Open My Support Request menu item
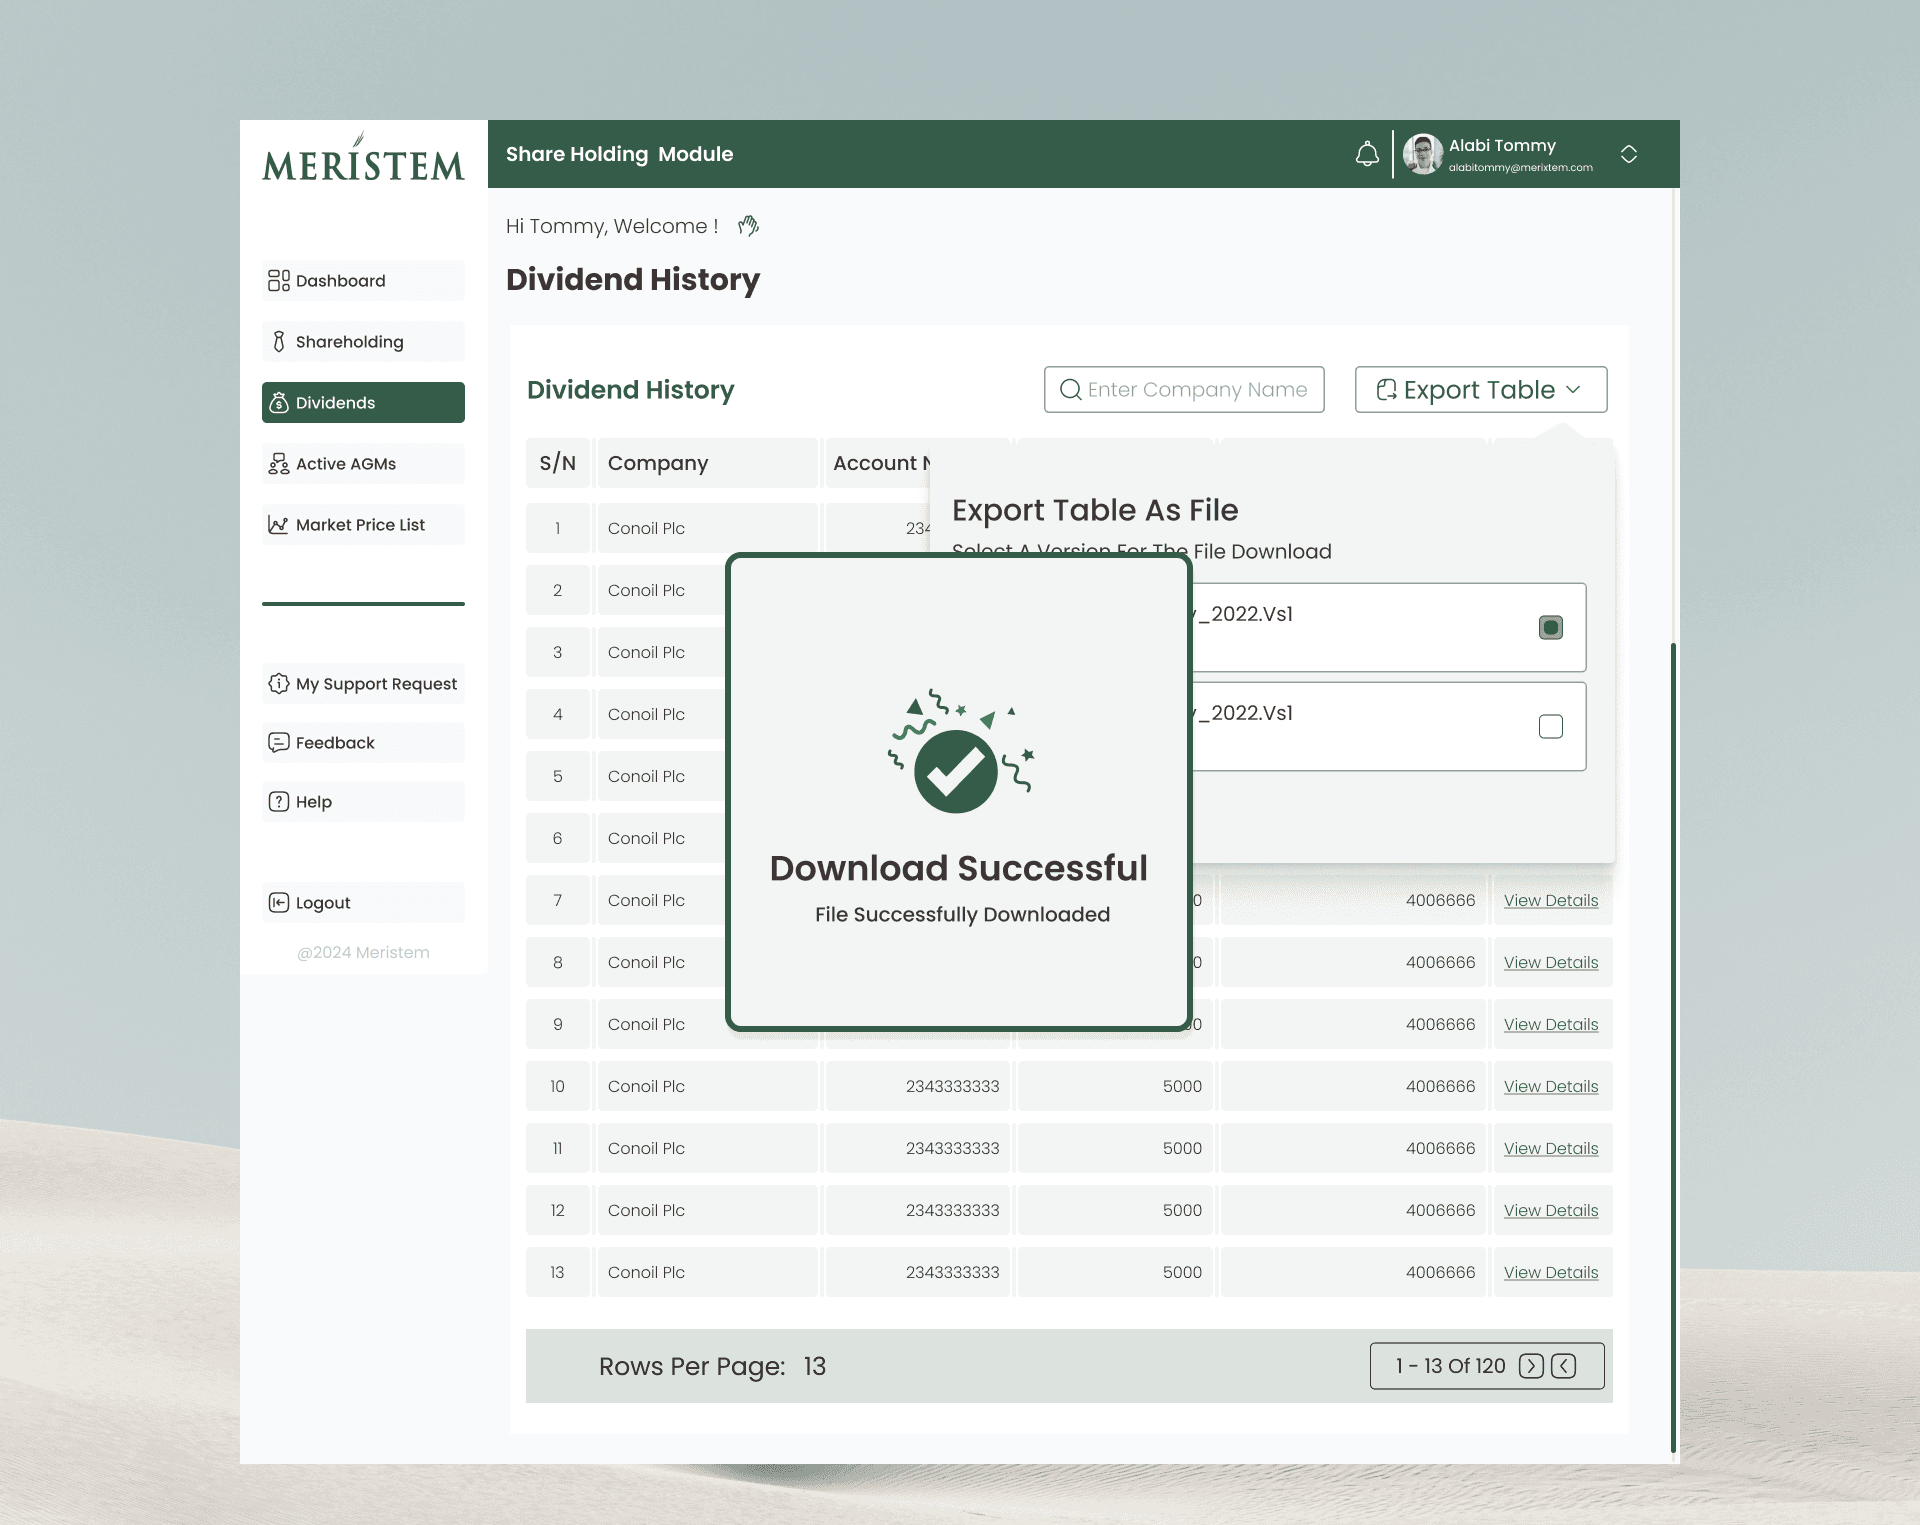 point(363,684)
